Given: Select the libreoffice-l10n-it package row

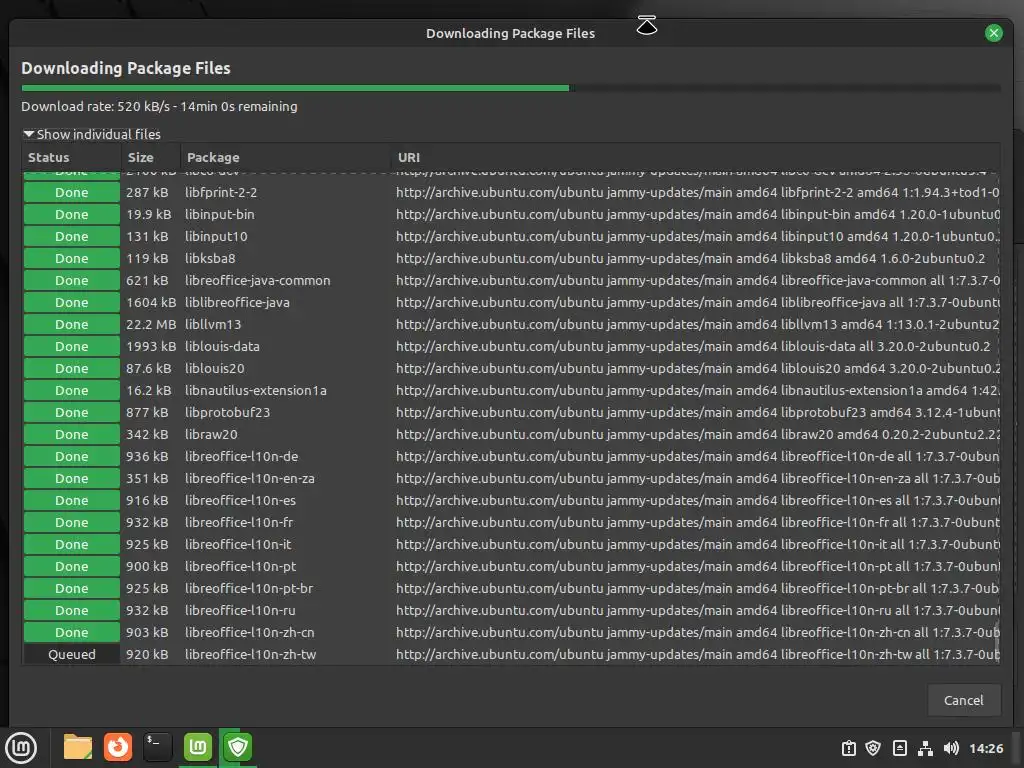Looking at the screenshot, I should tap(511, 544).
